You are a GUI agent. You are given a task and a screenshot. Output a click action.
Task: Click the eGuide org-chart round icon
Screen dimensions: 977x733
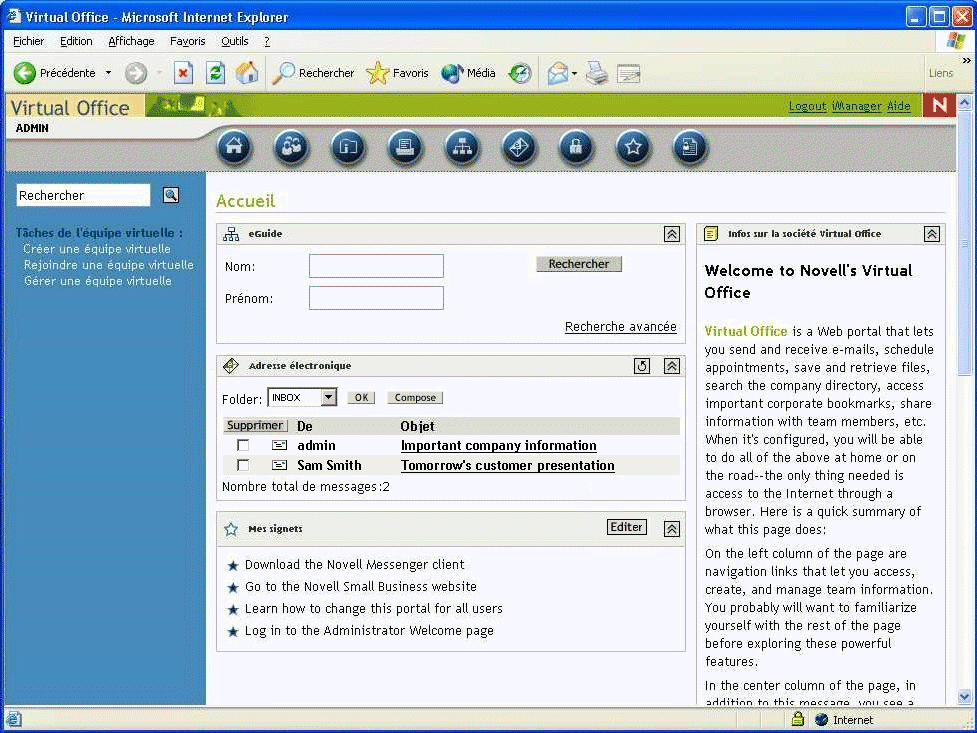tap(462, 147)
